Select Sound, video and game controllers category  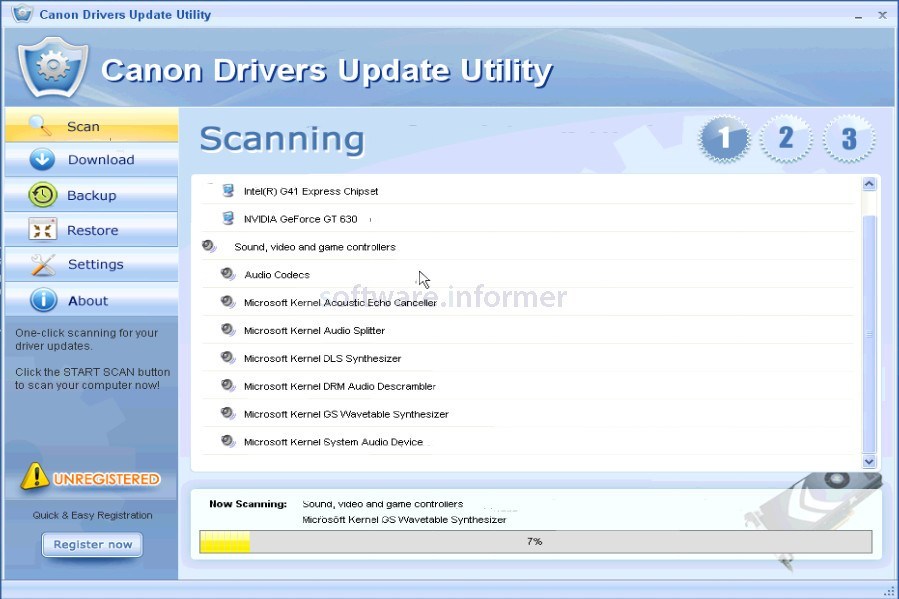tap(527, 246)
